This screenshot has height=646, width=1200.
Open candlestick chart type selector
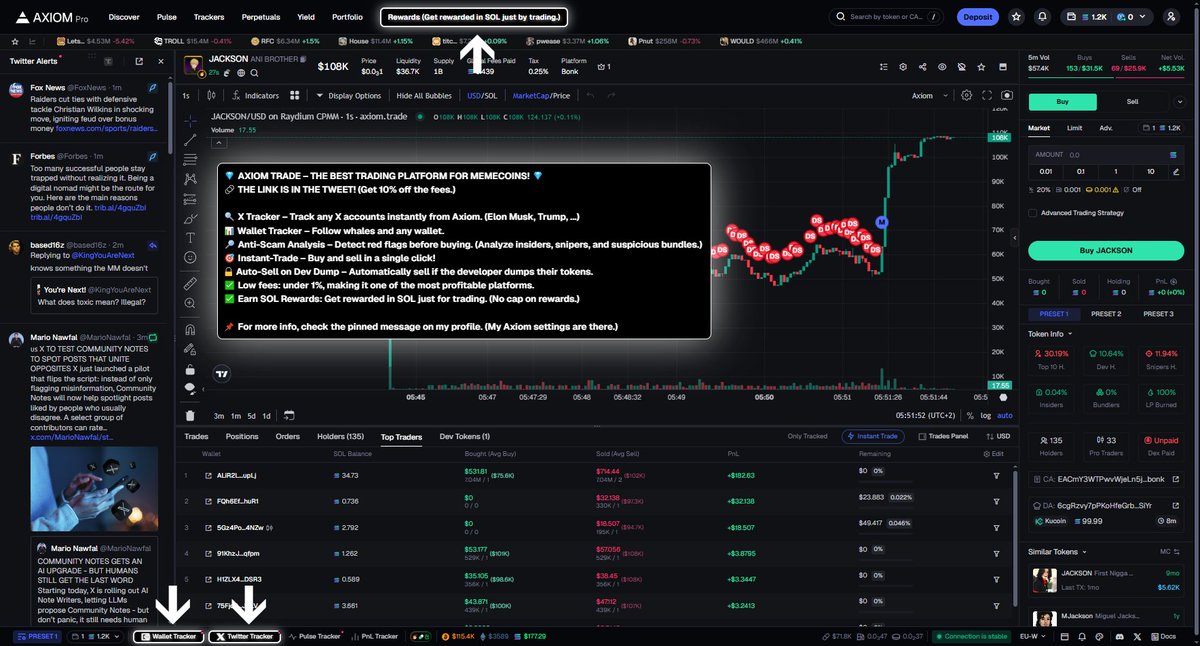click(209, 95)
